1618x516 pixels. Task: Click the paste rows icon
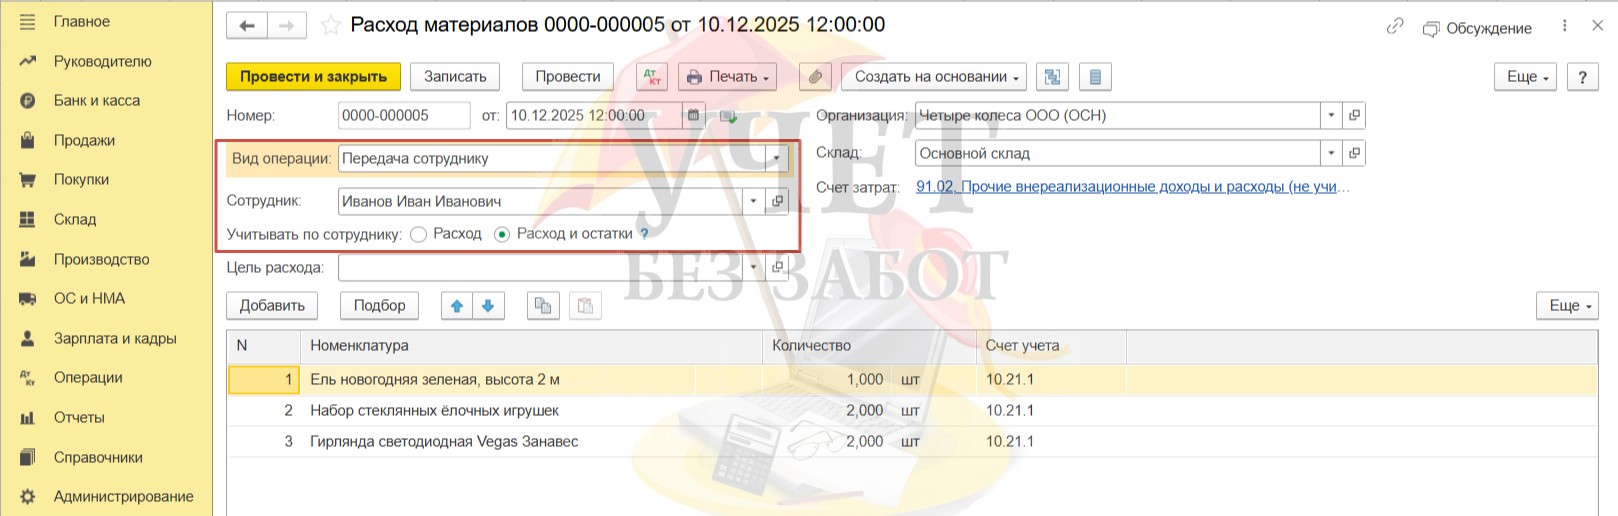(x=586, y=306)
